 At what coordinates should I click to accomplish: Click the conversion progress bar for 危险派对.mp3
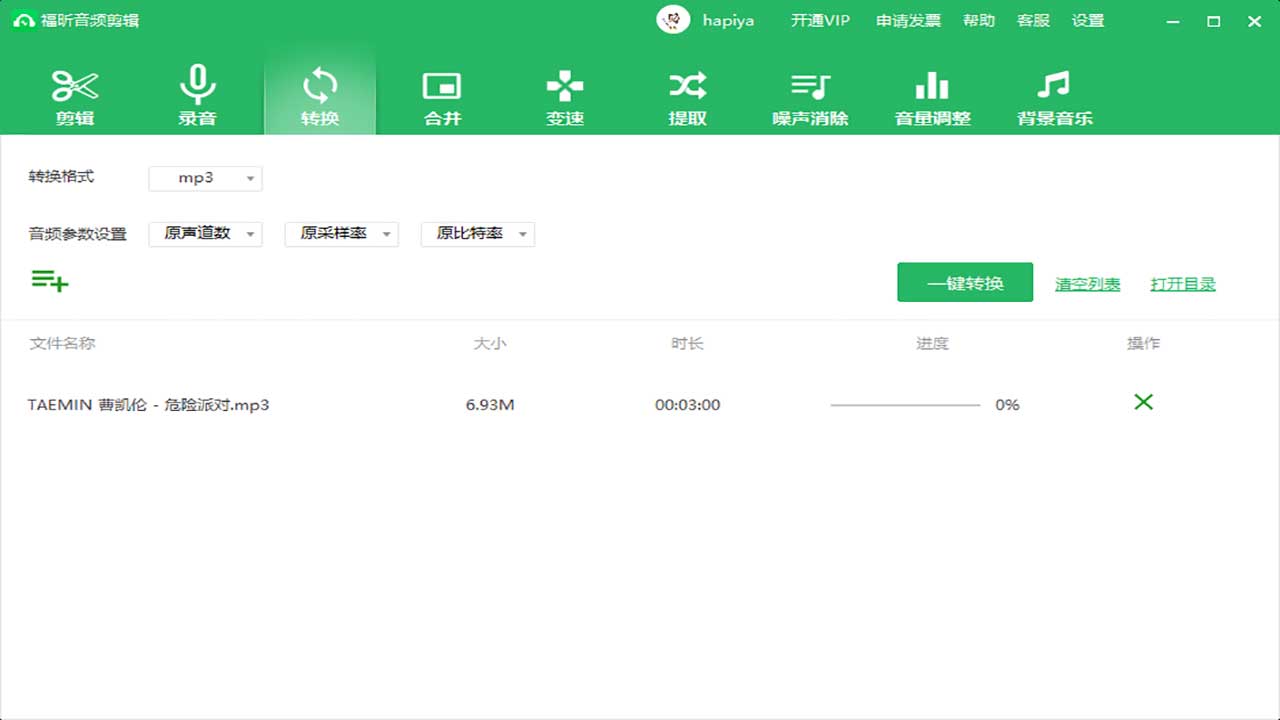pyautogui.click(x=905, y=405)
